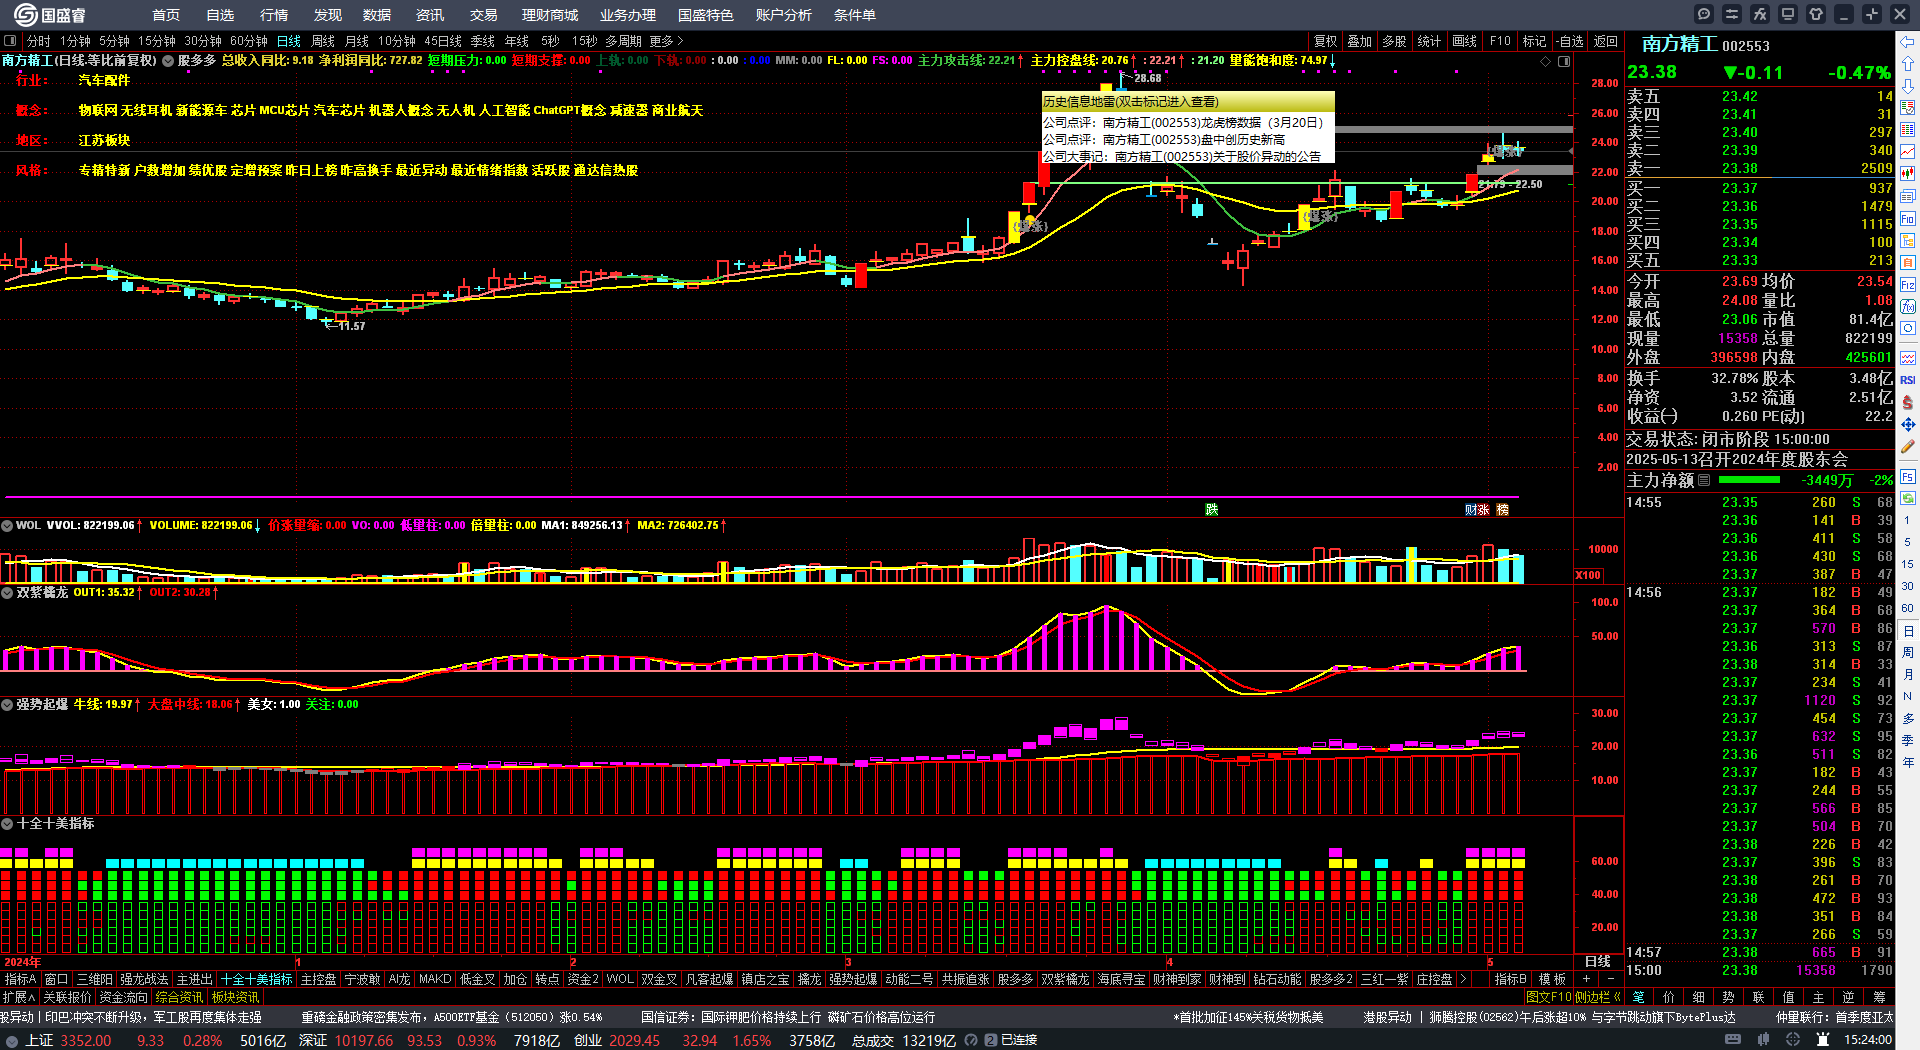
Task: Open 综合资讯 general news
Action: 180,997
